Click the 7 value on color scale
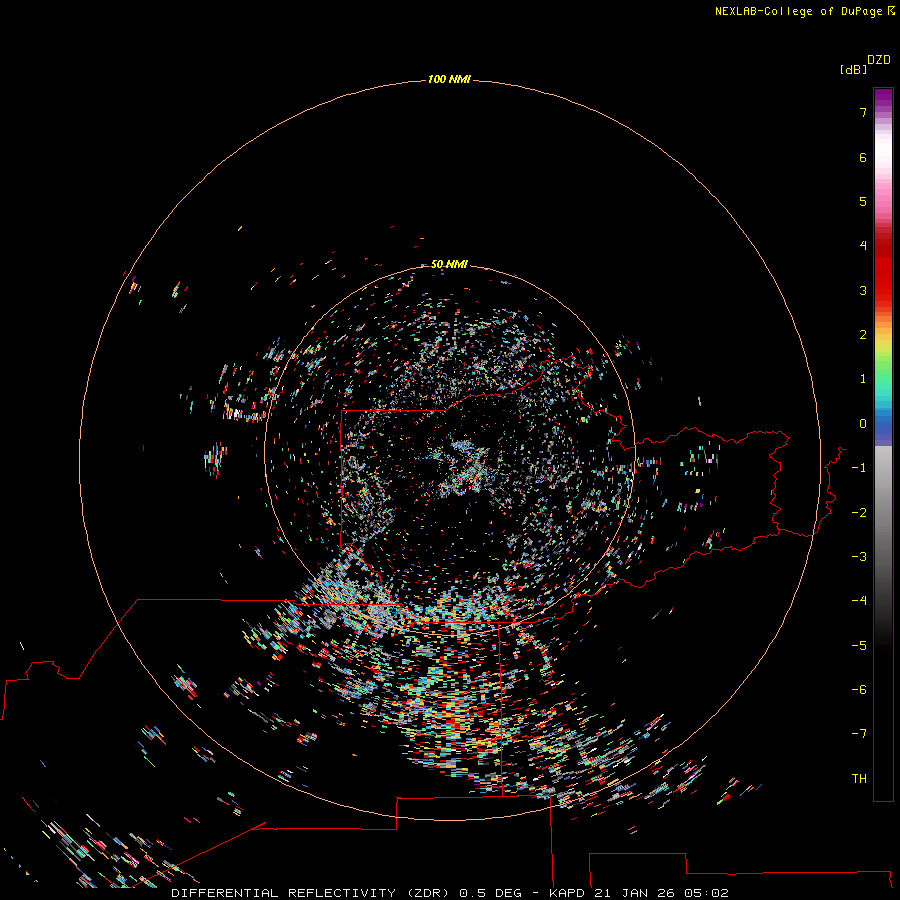Viewport: 900px width, 900px height. click(863, 112)
